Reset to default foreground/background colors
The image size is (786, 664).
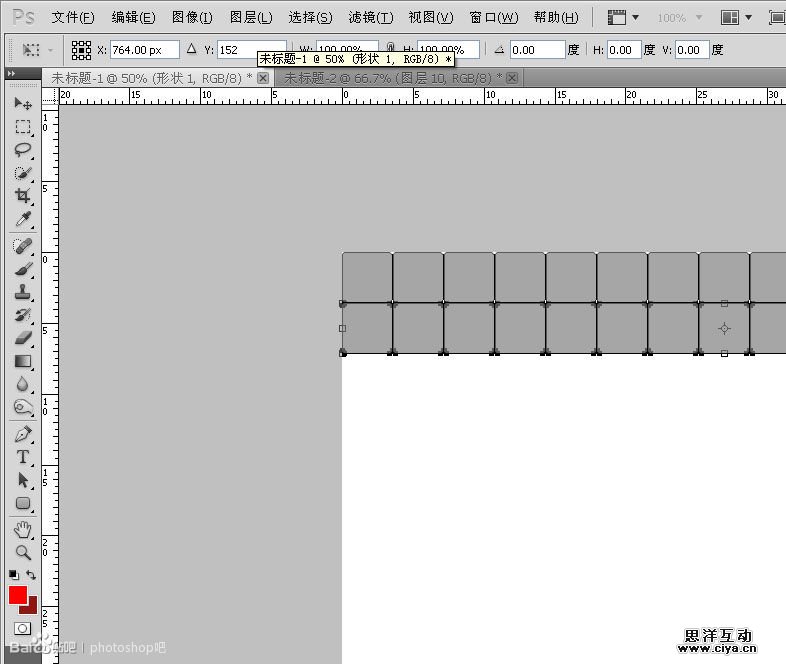click(x=13, y=575)
